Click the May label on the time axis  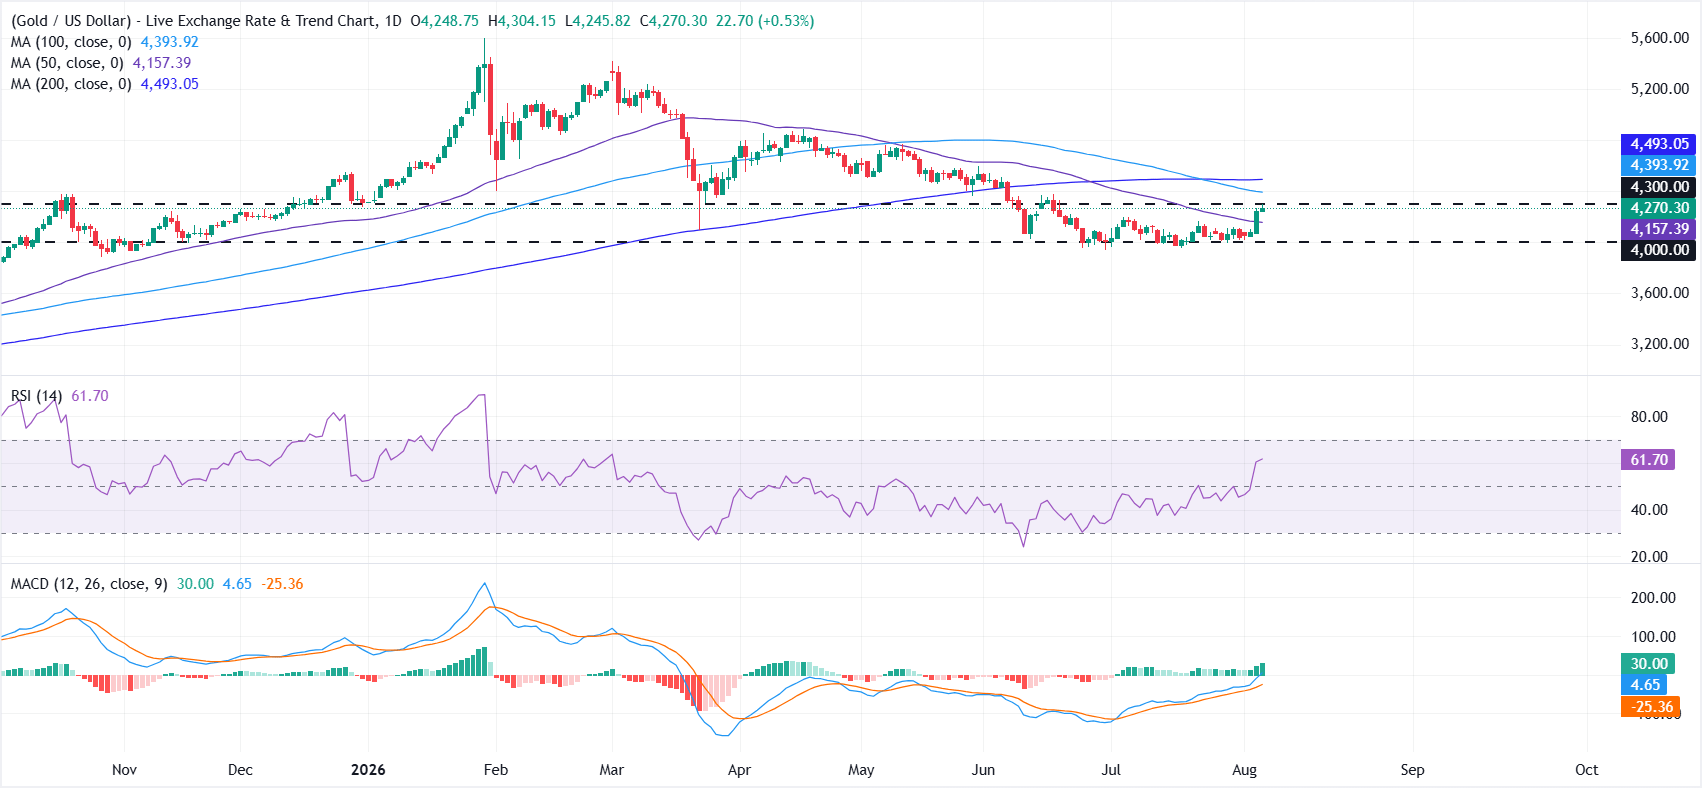click(861, 770)
